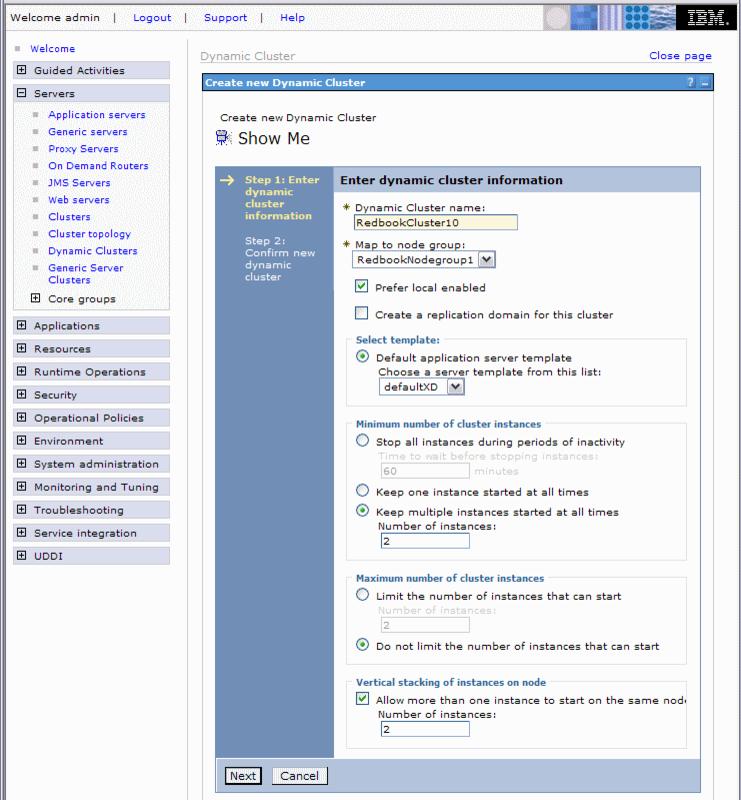Toggle Prefer local enabled checkbox

[361, 286]
